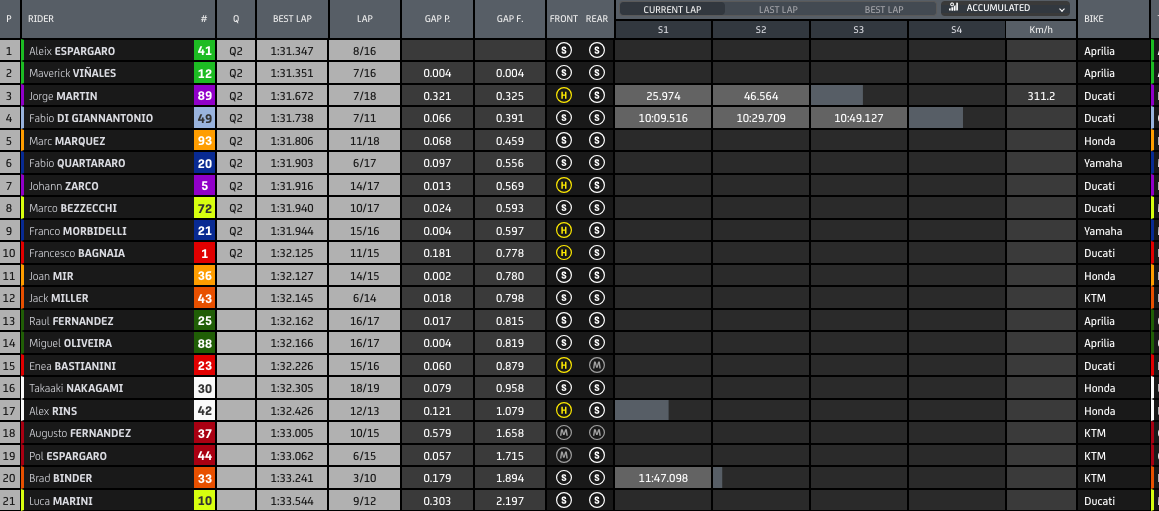Click Alex Rins' S1 progress bar
This screenshot has width=1159, height=511.
642,410
